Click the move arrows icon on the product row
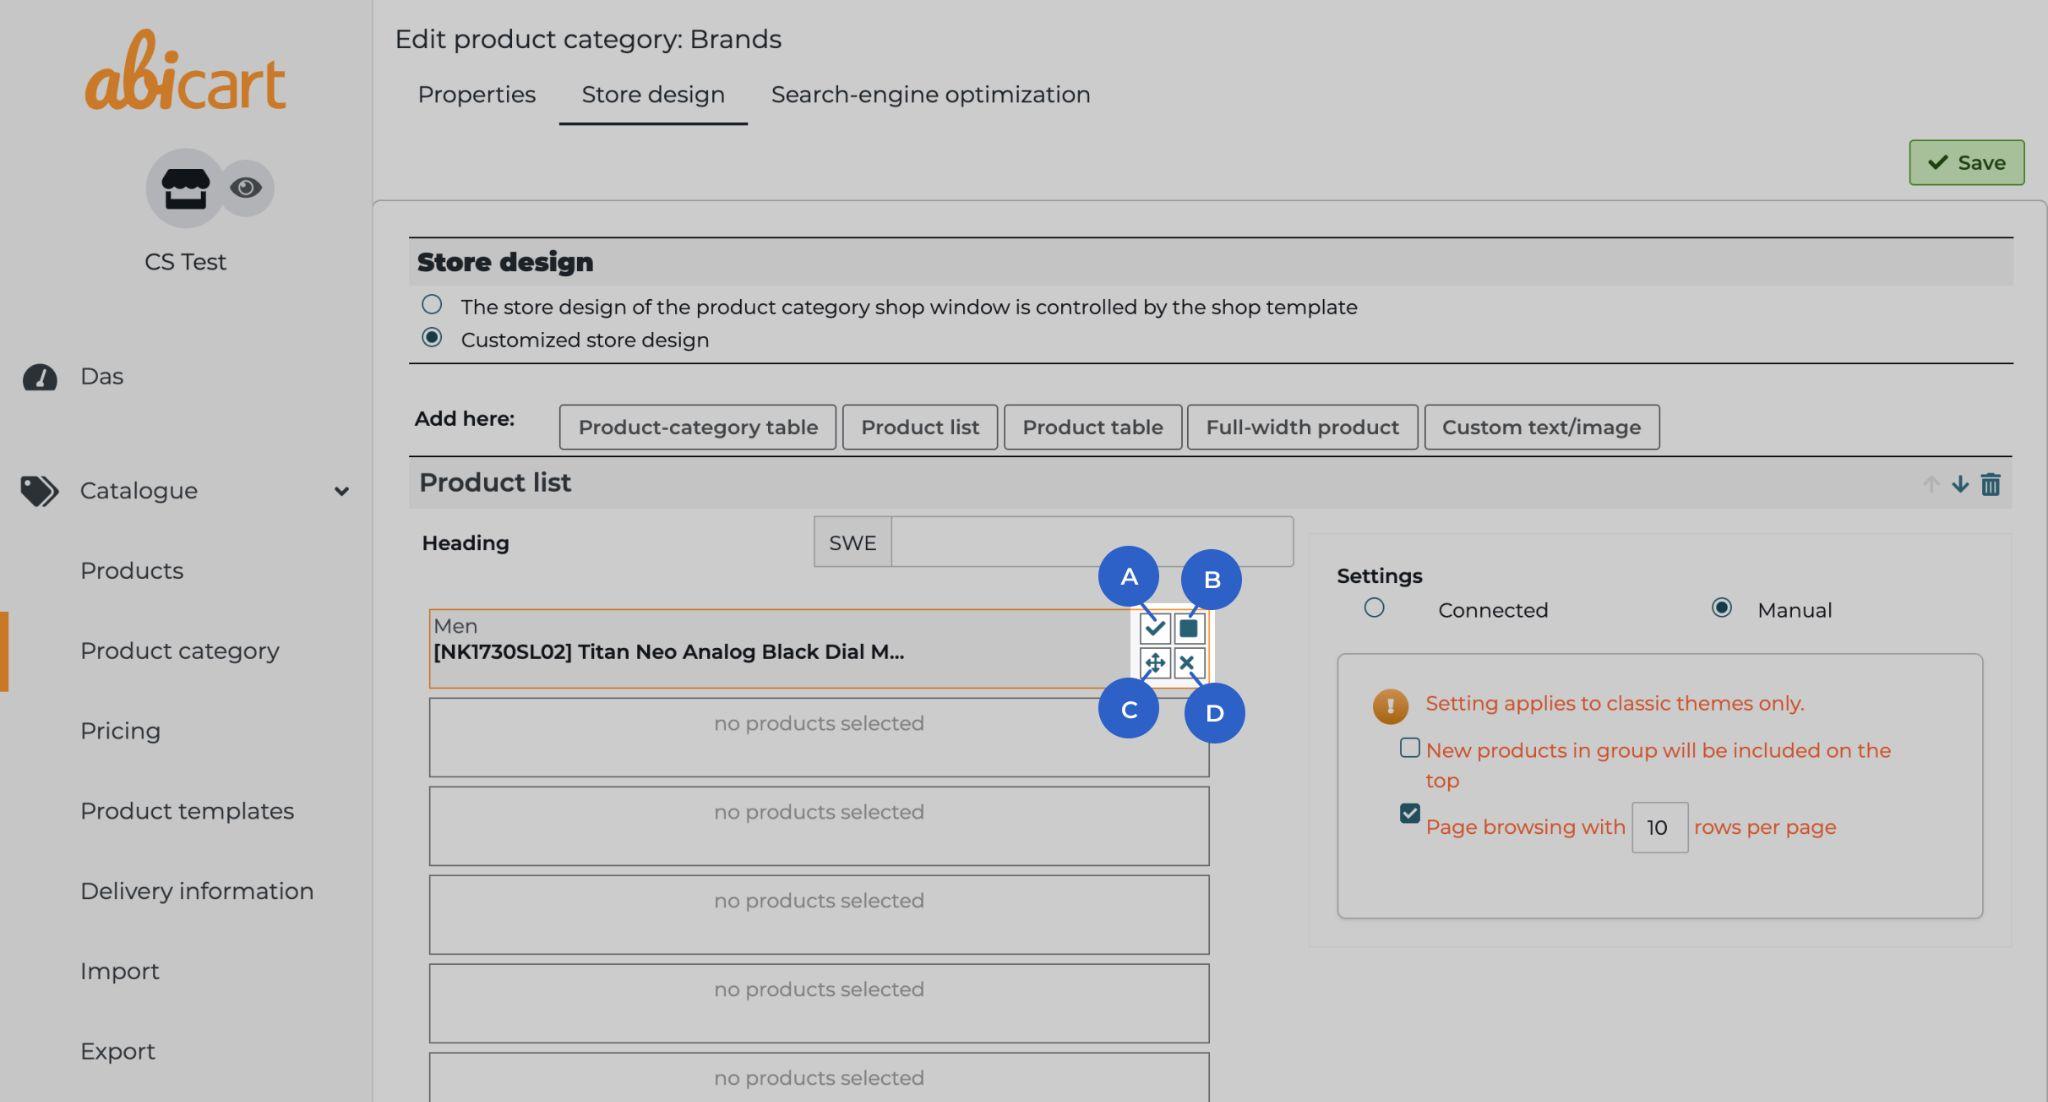Image resolution: width=2048 pixels, height=1102 pixels. (x=1155, y=663)
